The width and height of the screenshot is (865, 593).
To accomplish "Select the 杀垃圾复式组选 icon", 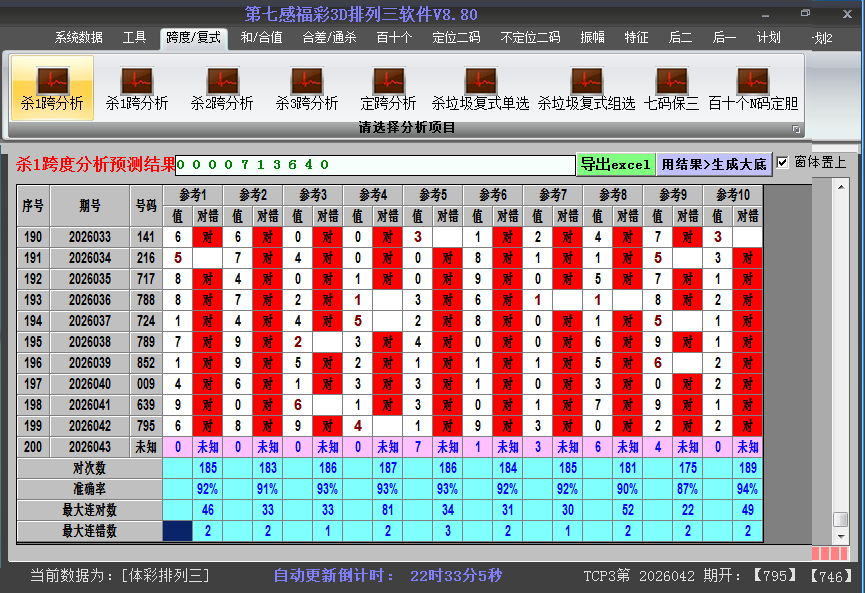I will [x=586, y=87].
